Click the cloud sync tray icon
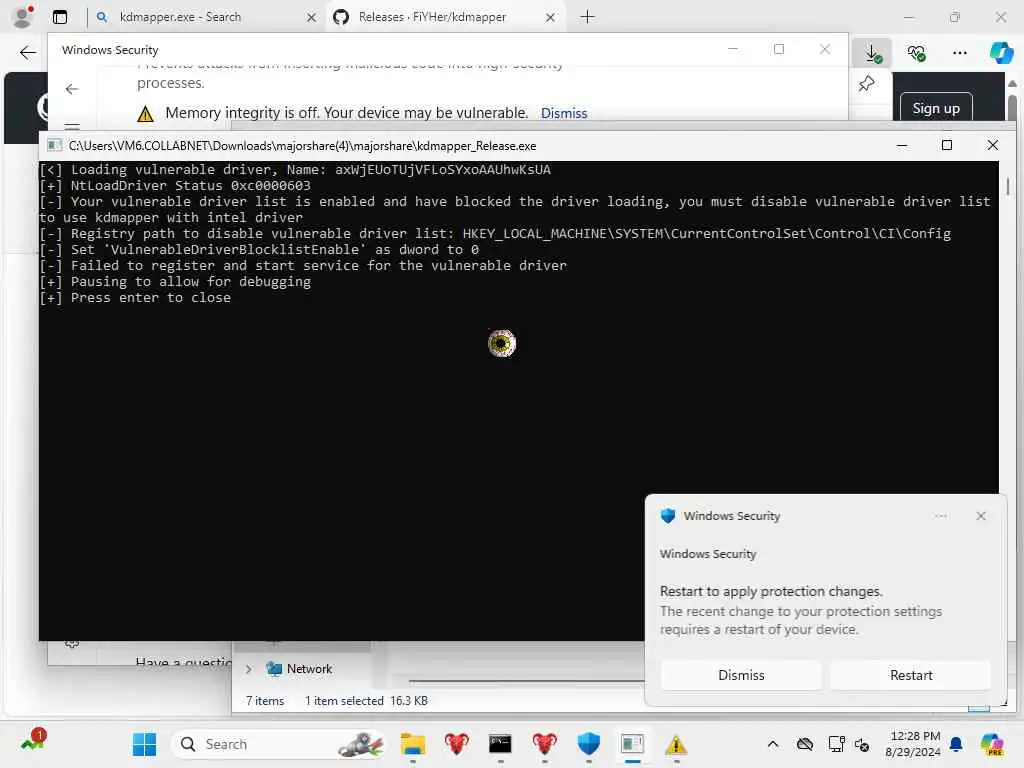 click(805, 744)
